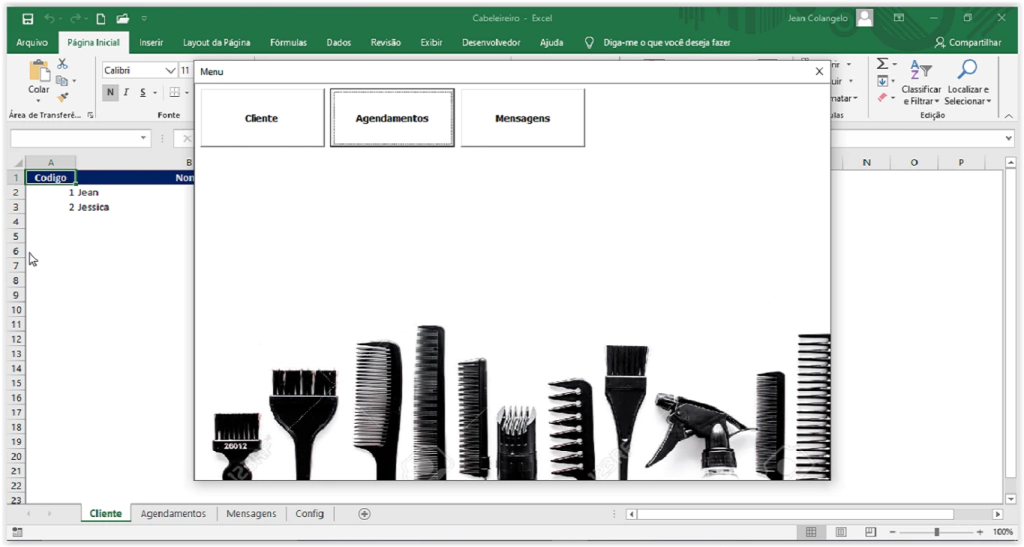Switch to the Agendamentos sheet tab
This screenshot has width=1024, height=547.
coord(173,513)
